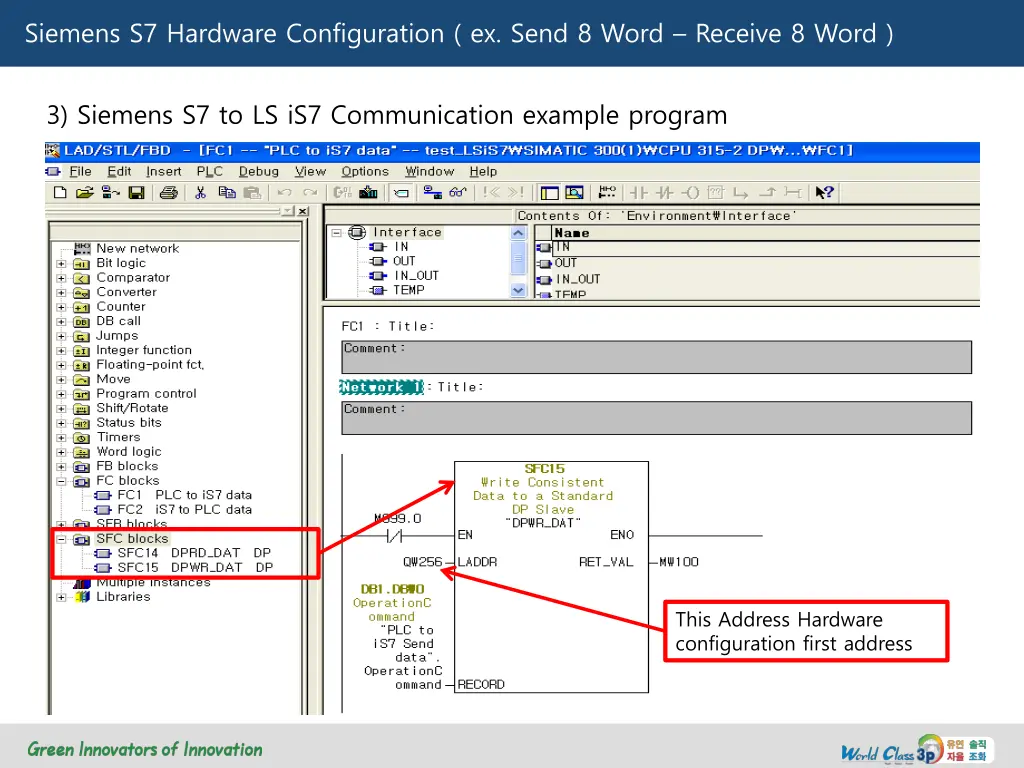Collapse the Interface tree node
Screen dimensions: 1024x768
(x=336, y=232)
